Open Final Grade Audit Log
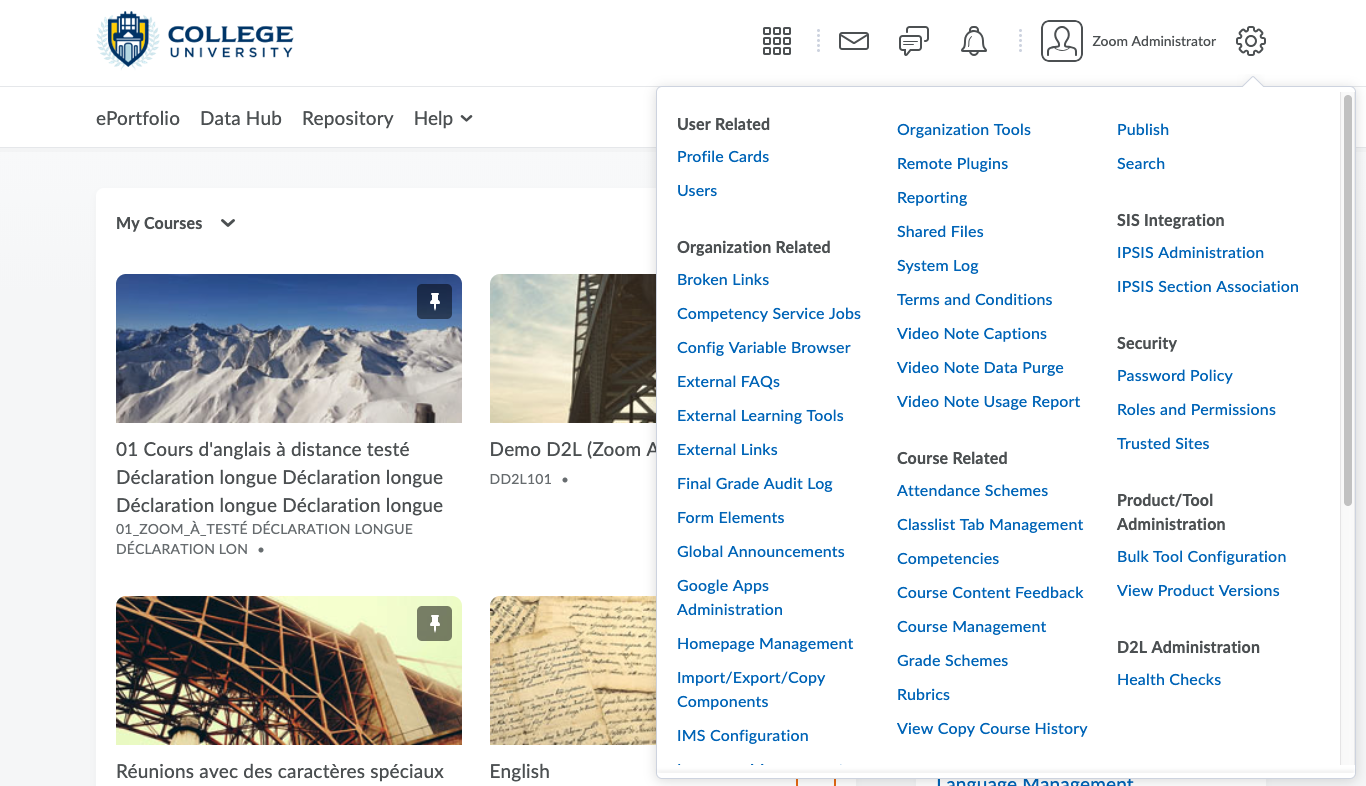The image size is (1366, 786). click(755, 484)
